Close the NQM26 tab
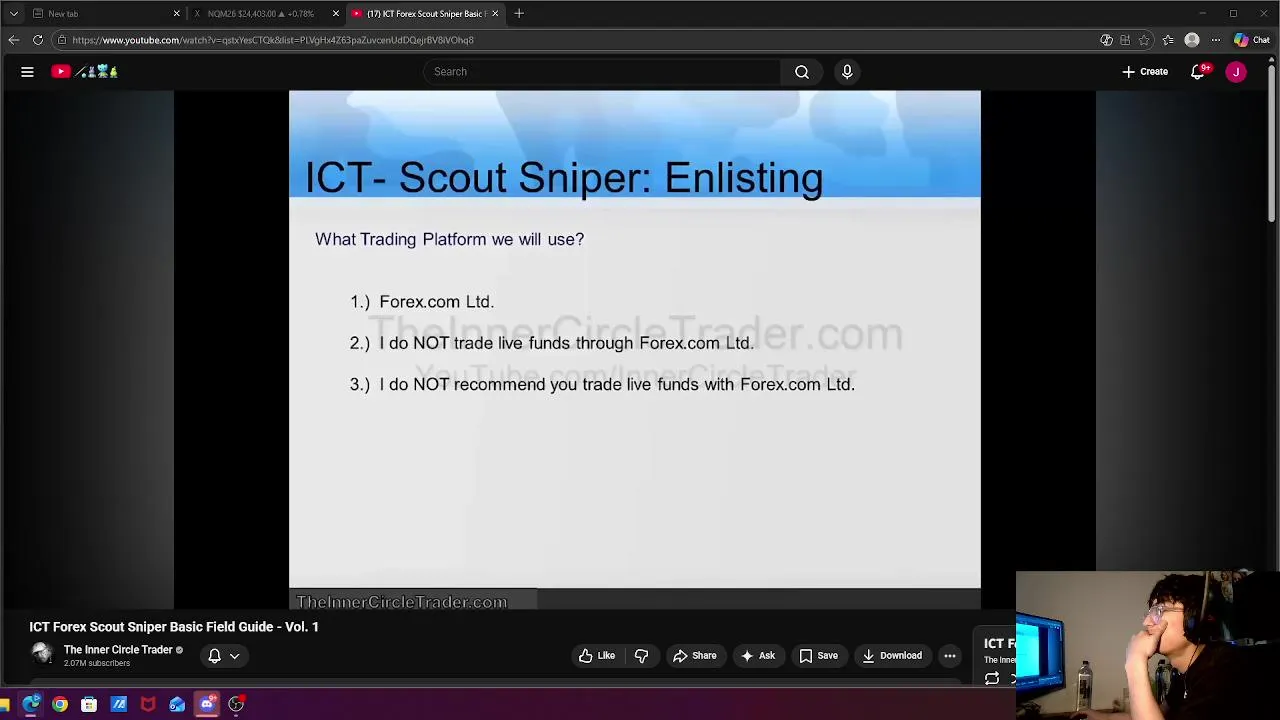Screen dimensions: 1280x720 (336, 14)
